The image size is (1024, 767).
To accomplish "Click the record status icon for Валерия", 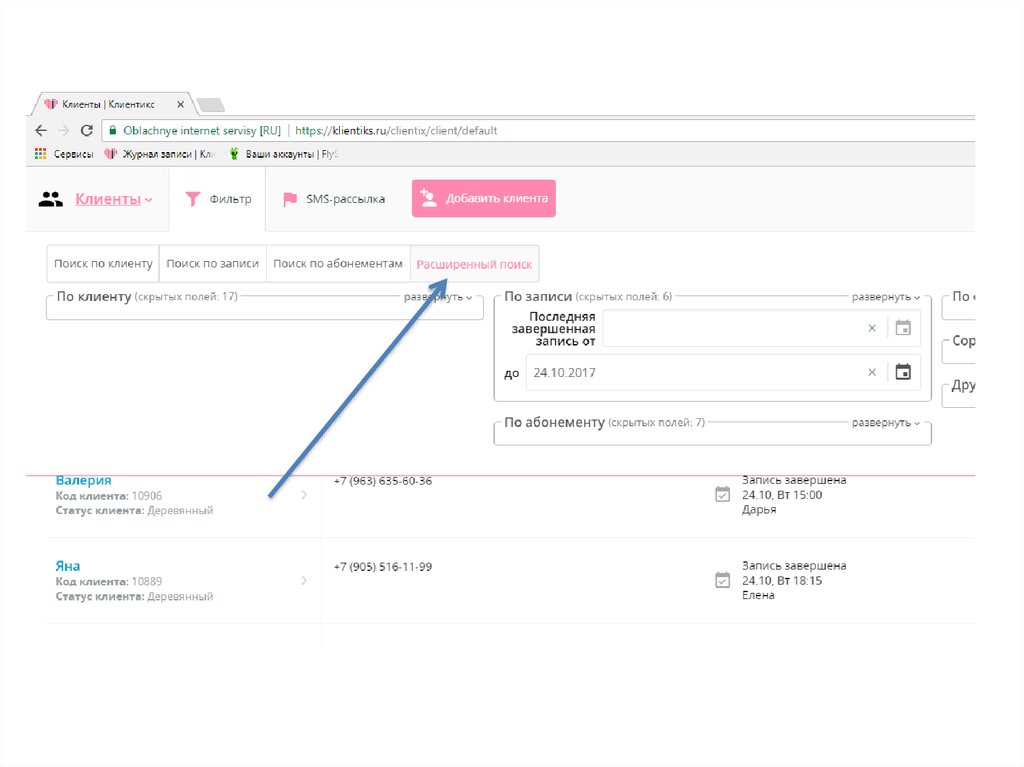I will click(722, 494).
